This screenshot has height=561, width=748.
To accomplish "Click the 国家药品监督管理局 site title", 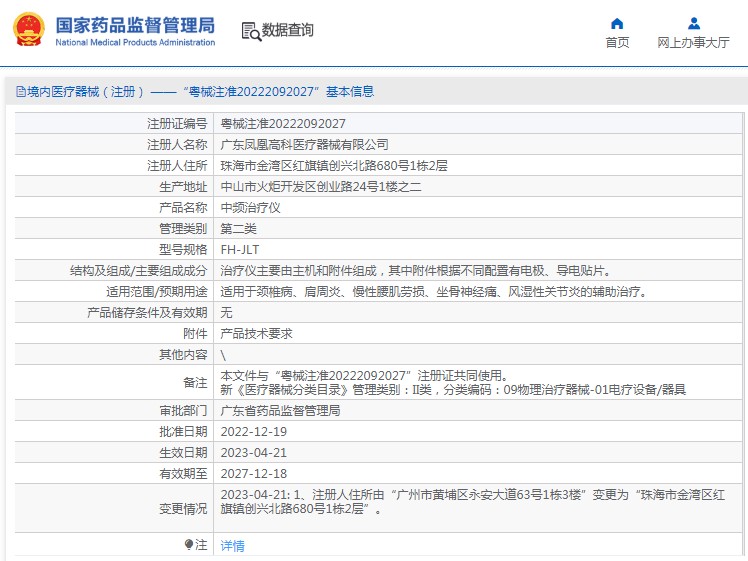I will pos(135,25).
